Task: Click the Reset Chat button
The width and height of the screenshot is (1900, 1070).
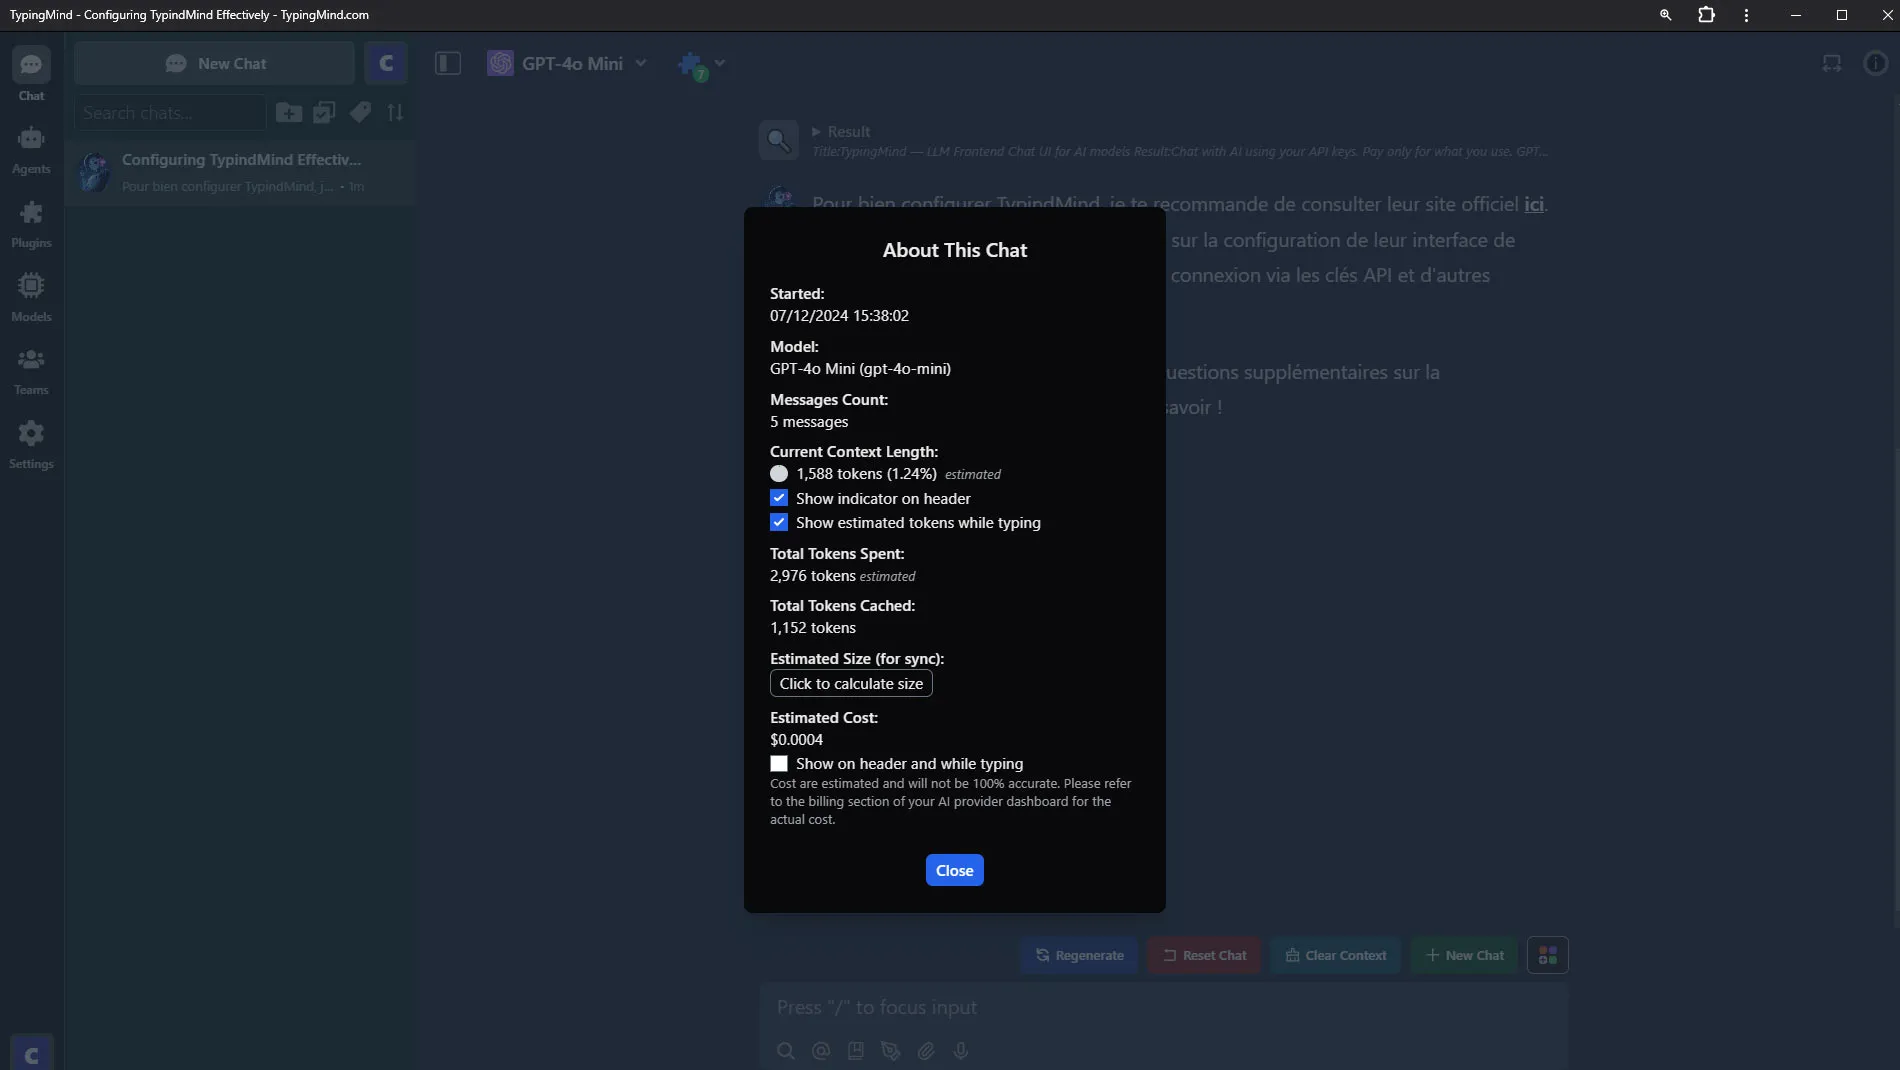Action: [1204, 955]
